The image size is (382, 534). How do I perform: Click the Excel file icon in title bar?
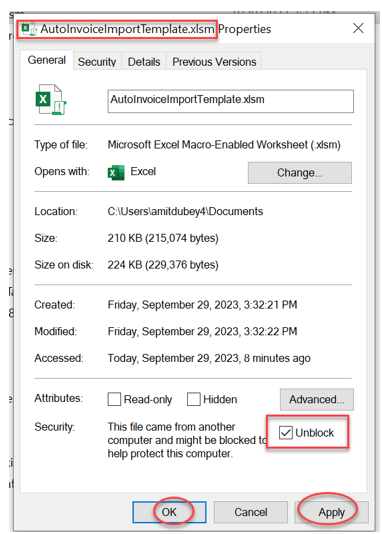29,29
